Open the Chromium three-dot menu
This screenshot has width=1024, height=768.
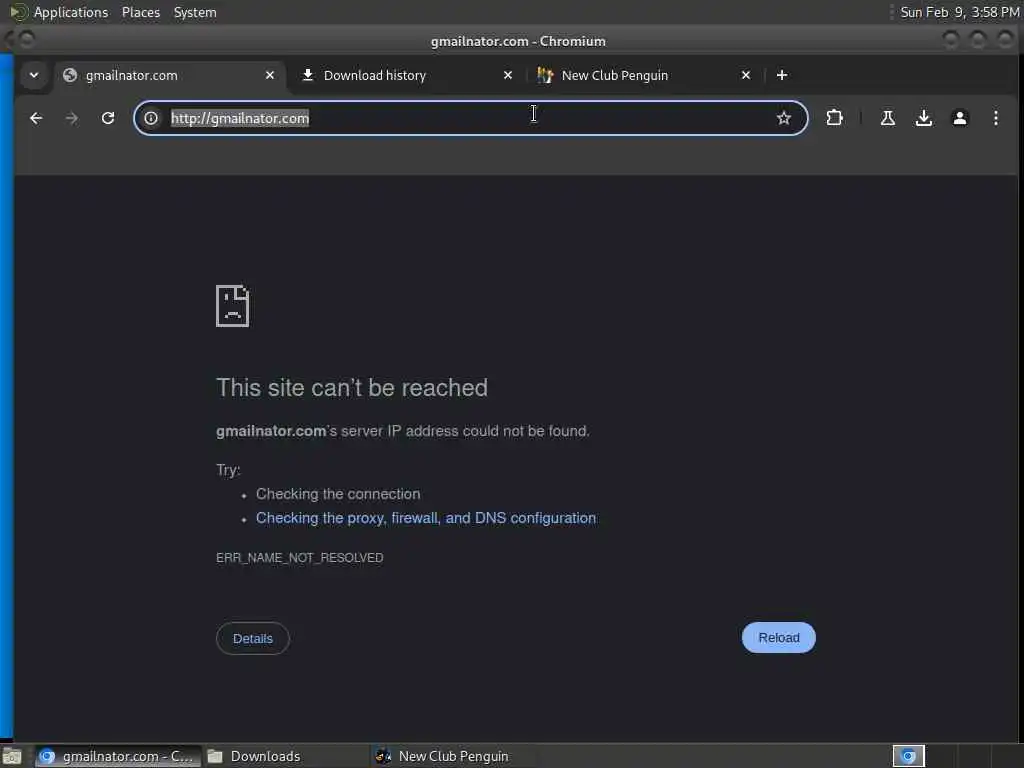pos(995,118)
